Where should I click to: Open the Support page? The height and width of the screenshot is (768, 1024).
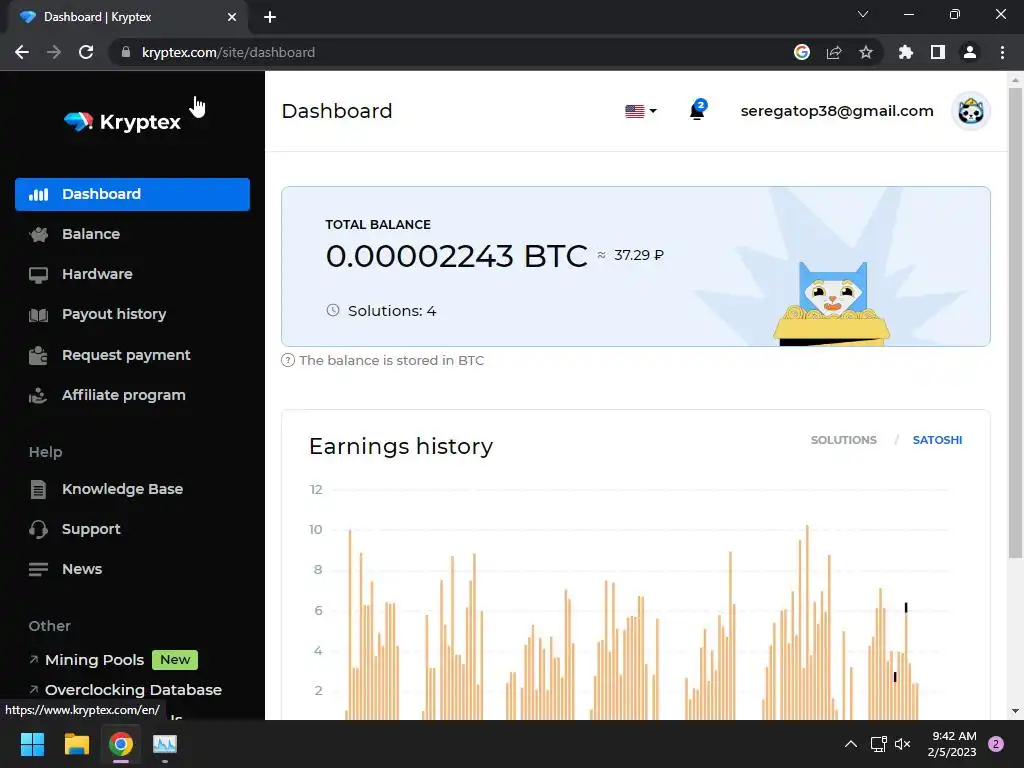(x=91, y=530)
